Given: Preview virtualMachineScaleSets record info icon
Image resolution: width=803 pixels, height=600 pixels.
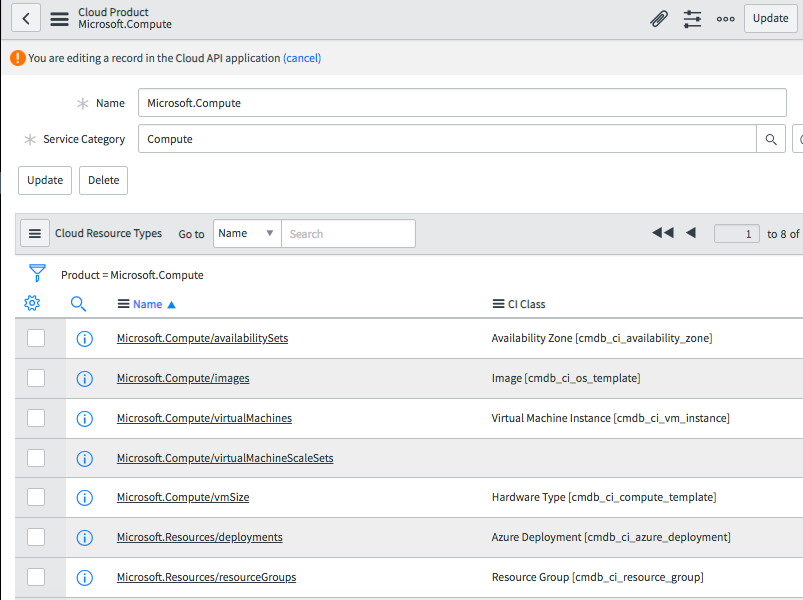Looking at the screenshot, I should click(84, 459).
